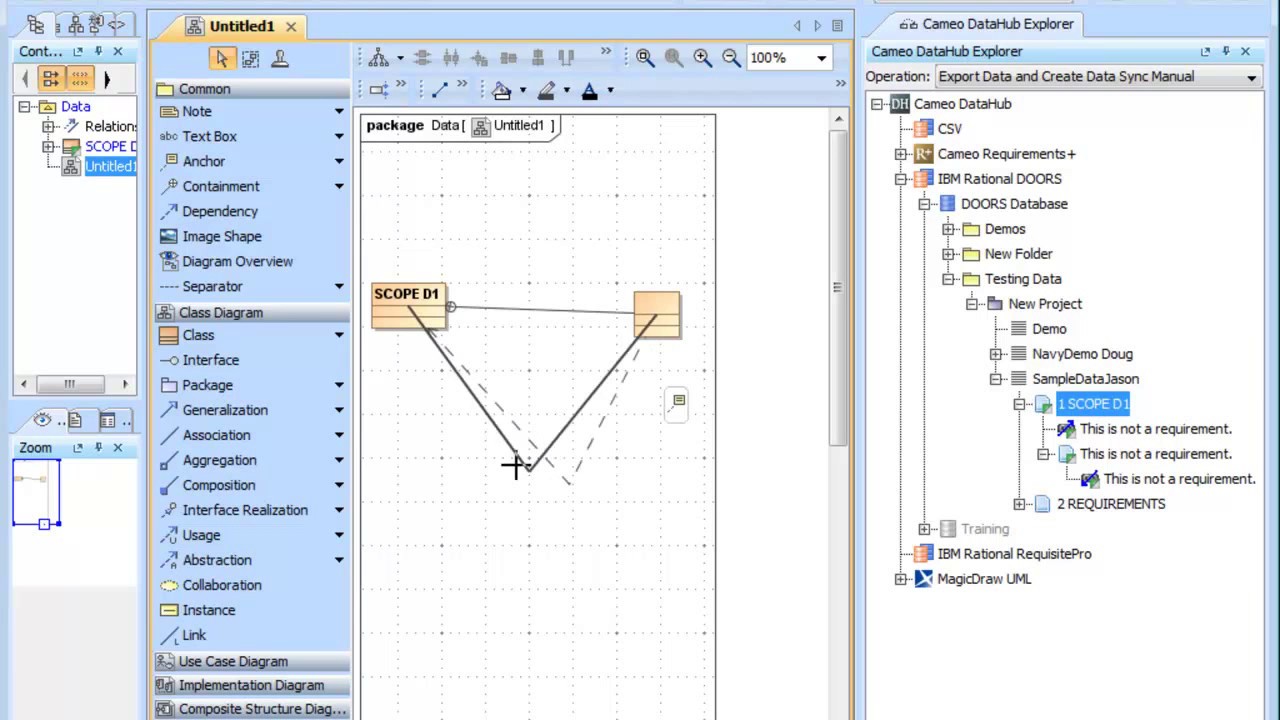The height and width of the screenshot is (720, 1280).
Task: Switch to the Containment tree tab icon
Action: click(x=36, y=25)
